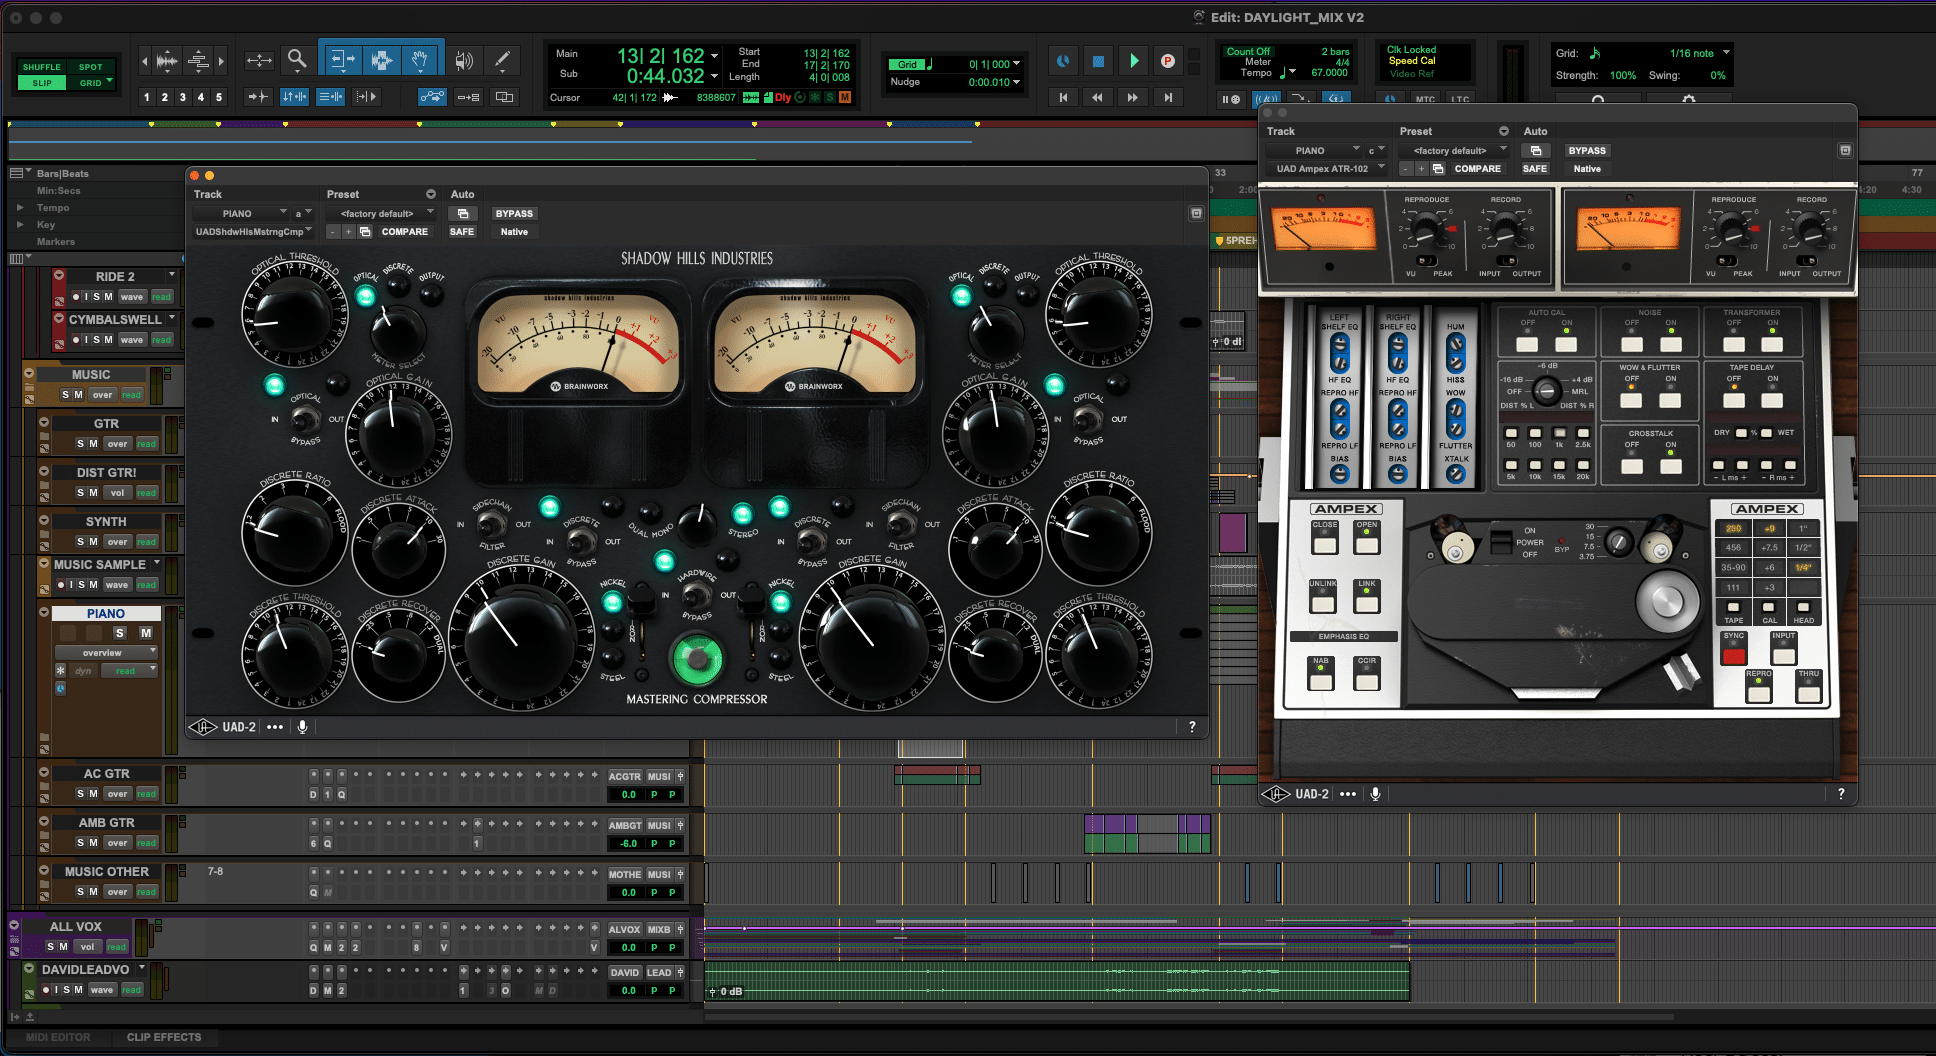
Task: Mute the PIANO track
Action: (x=146, y=633)
